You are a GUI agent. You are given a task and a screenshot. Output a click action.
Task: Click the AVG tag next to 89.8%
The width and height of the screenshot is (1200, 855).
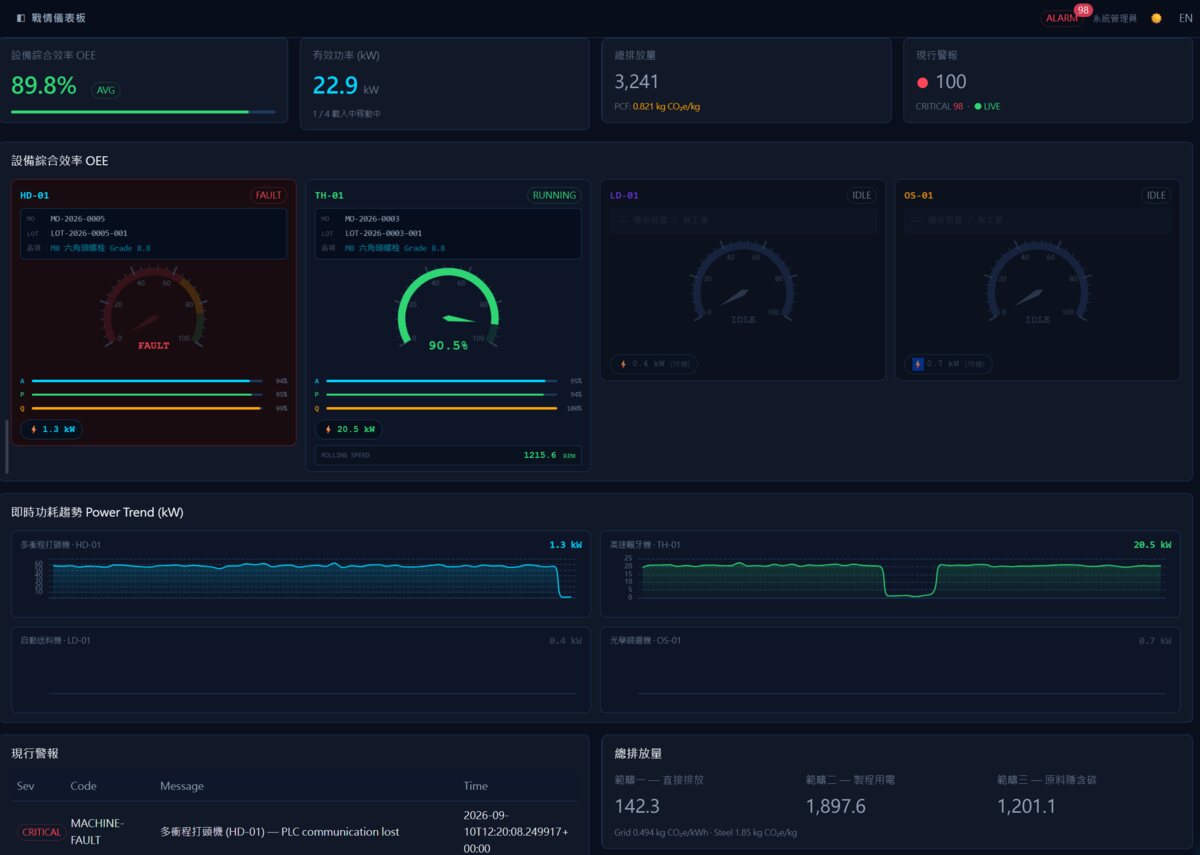[105, 90]
